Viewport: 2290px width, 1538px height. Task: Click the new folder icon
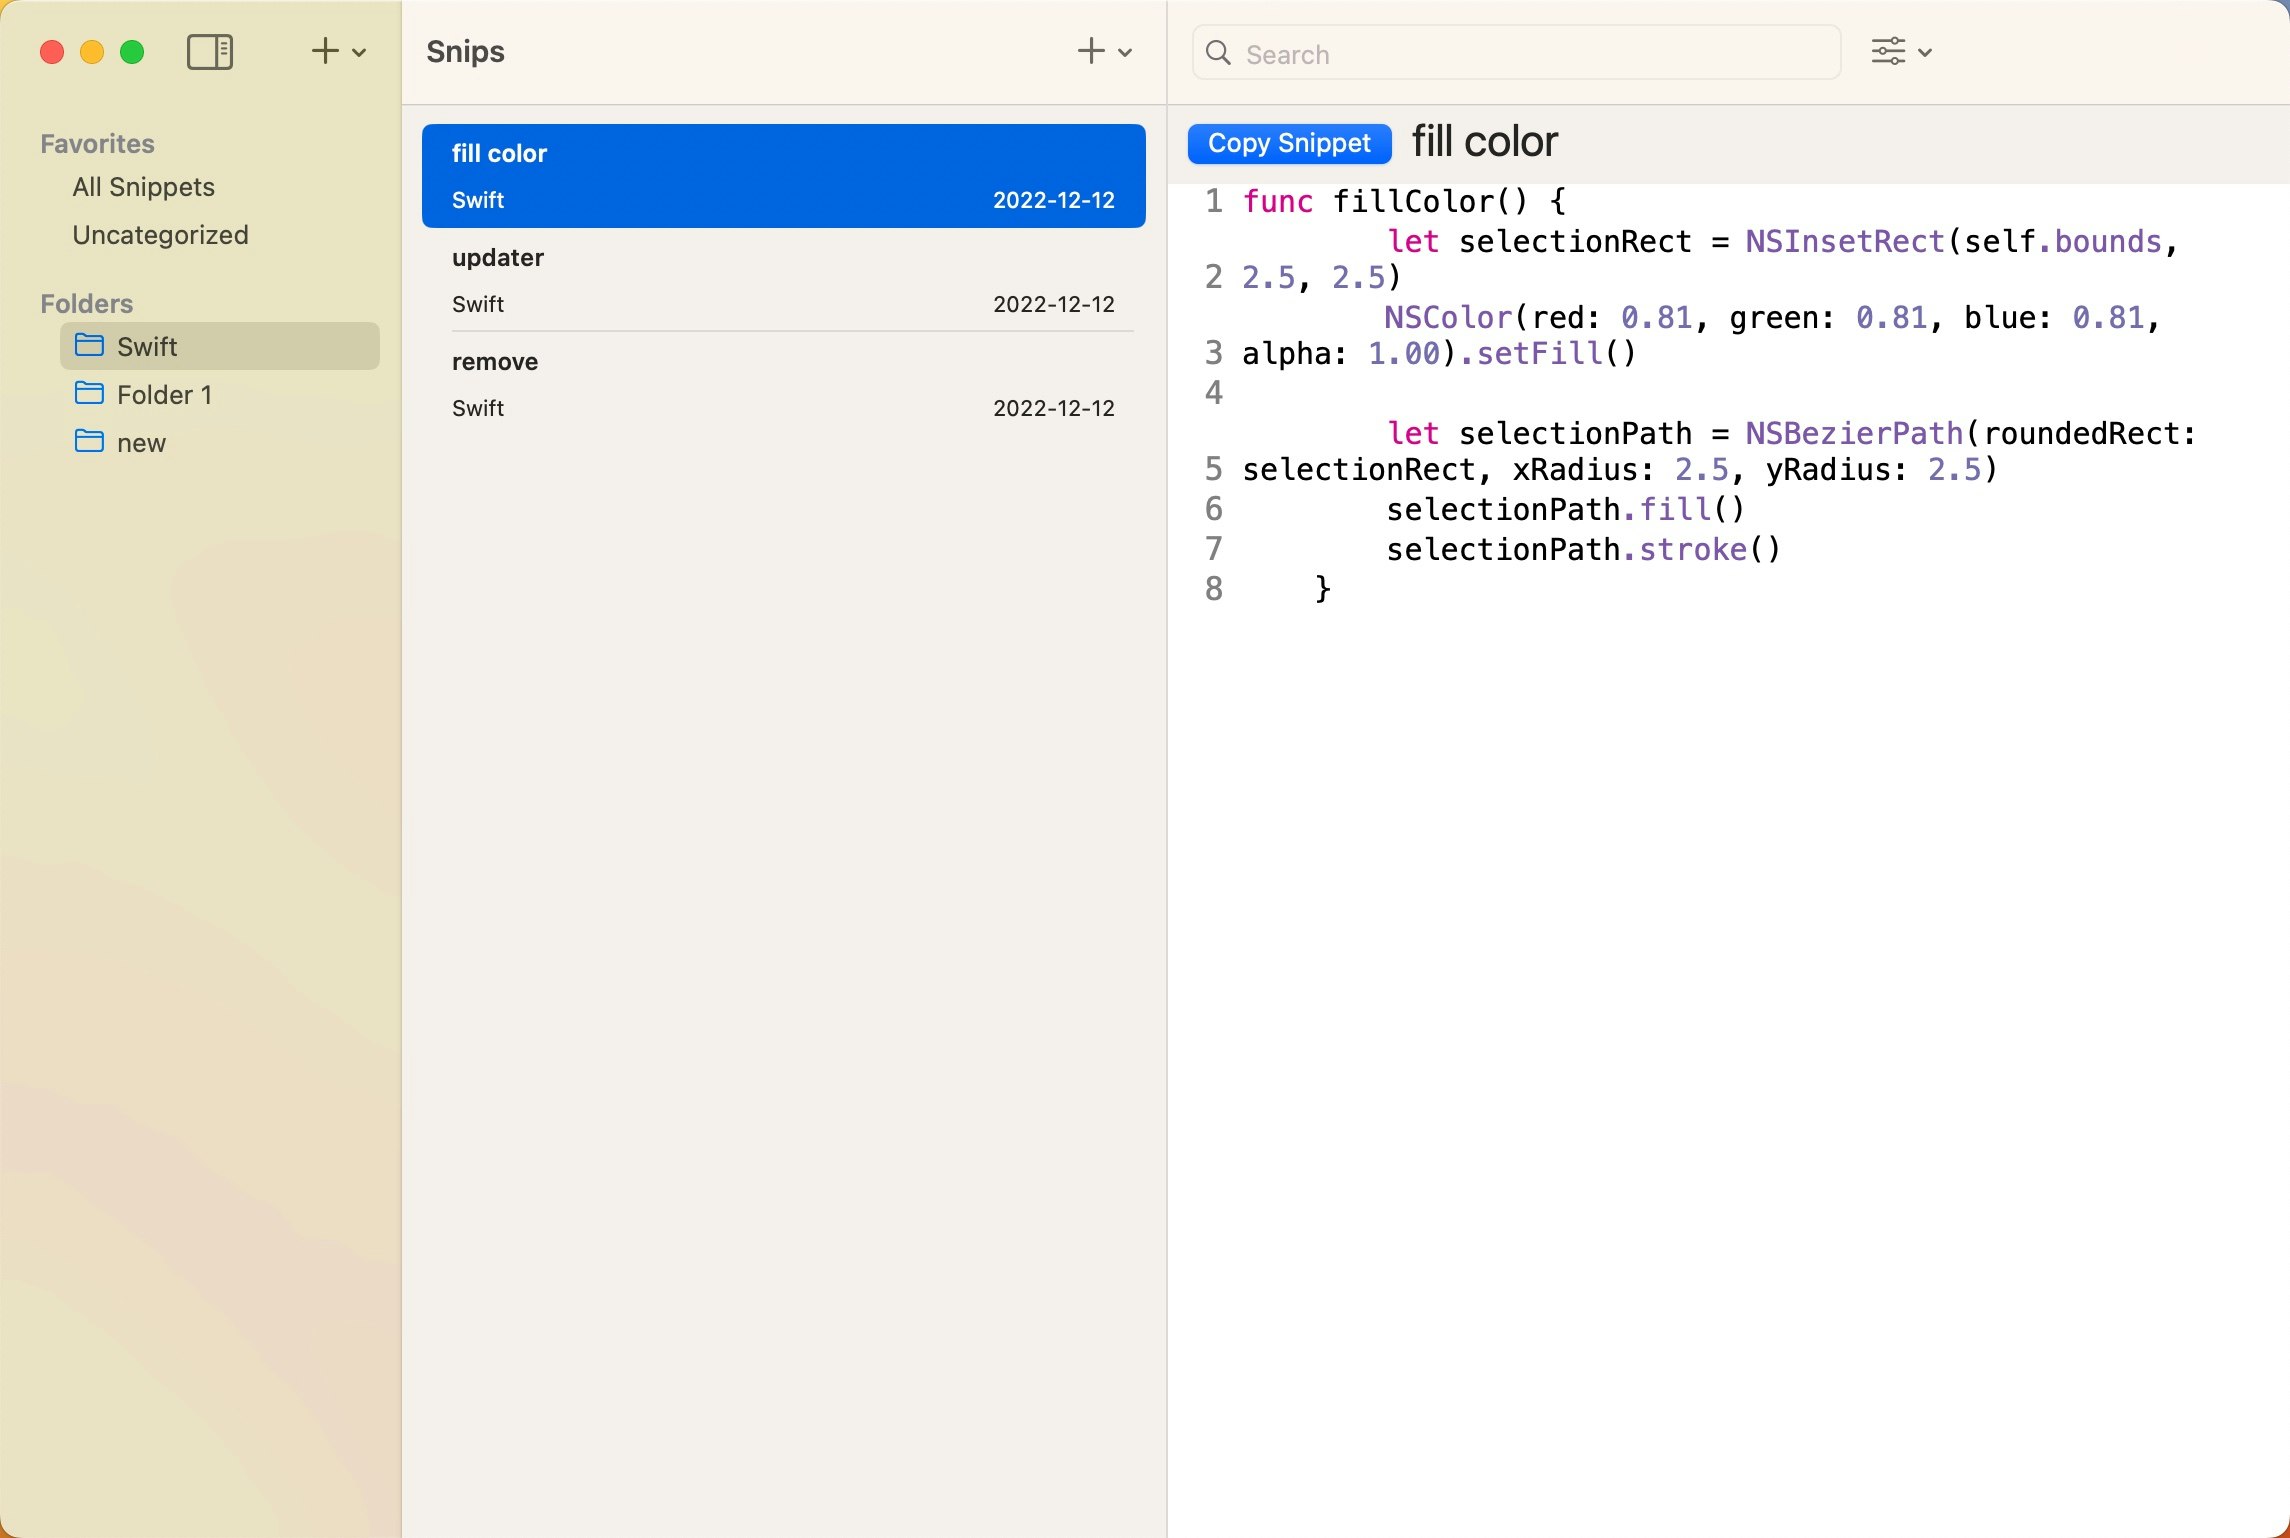click(x=89, y=441)
